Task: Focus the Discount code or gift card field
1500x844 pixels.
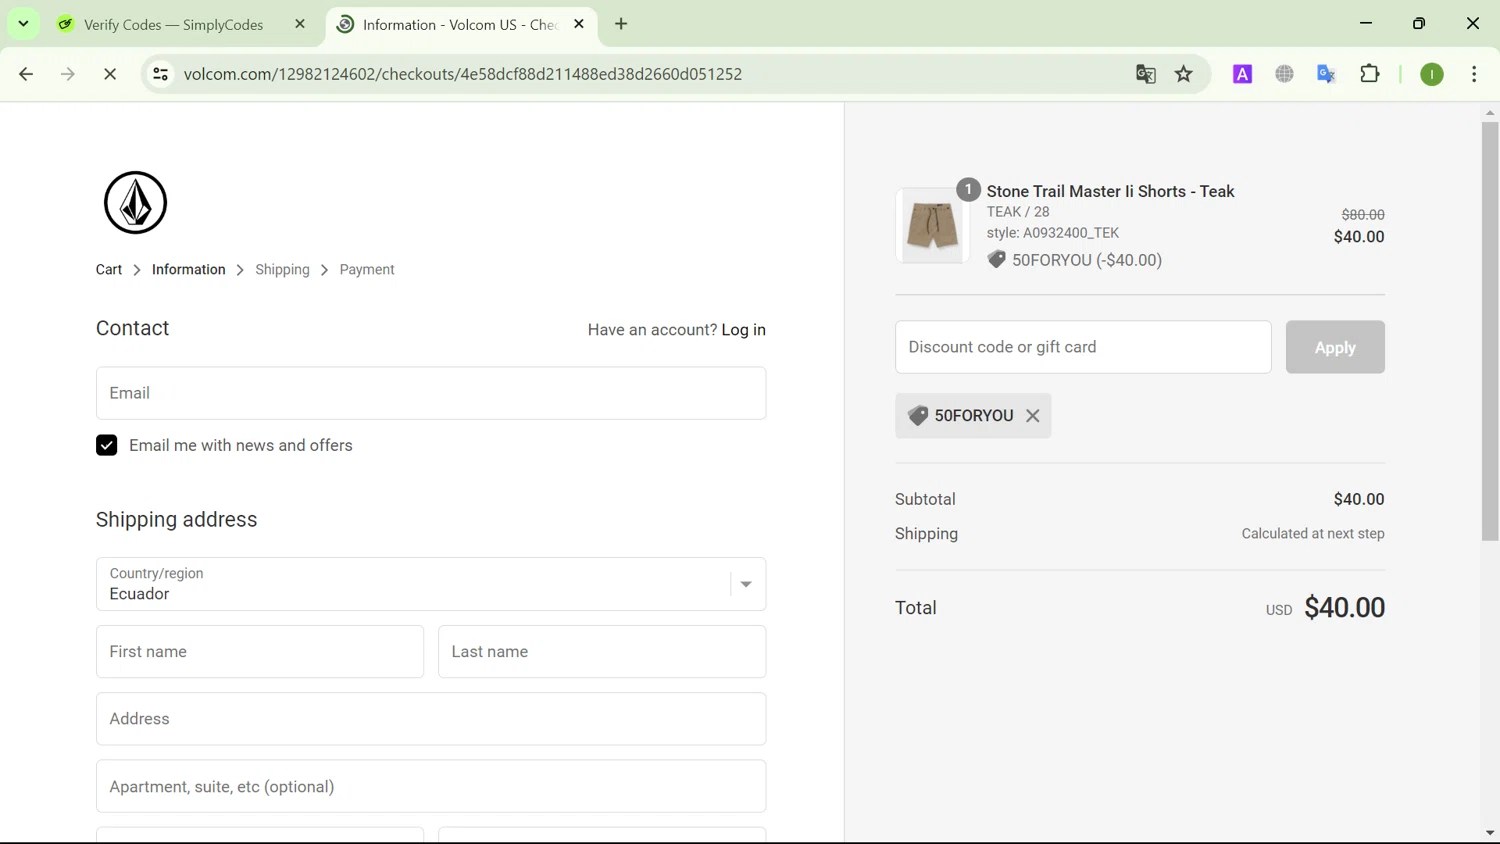Action: (1083, 347)
